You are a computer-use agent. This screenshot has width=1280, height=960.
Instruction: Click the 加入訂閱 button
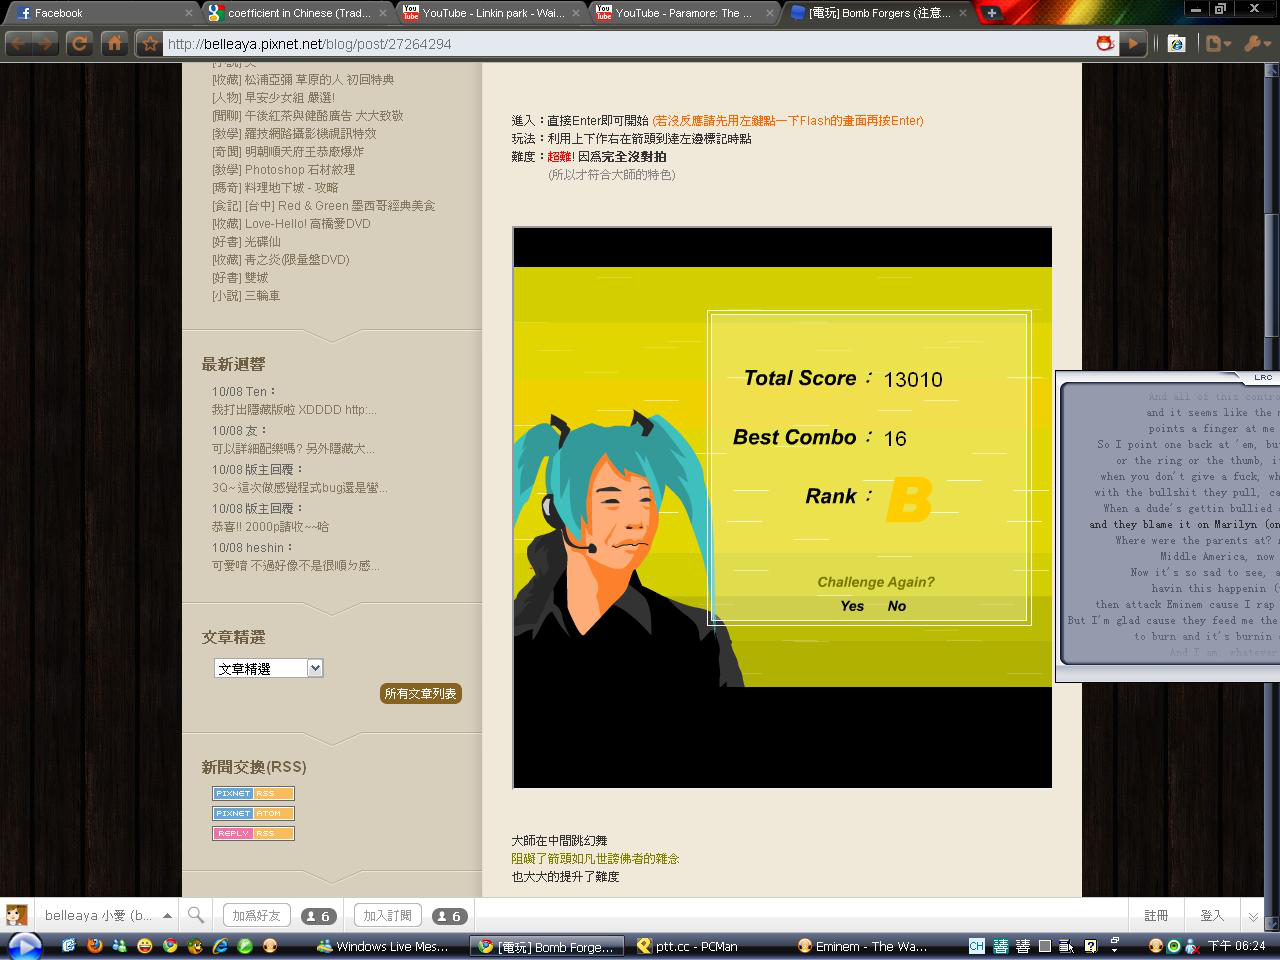[x=387, y=915]
